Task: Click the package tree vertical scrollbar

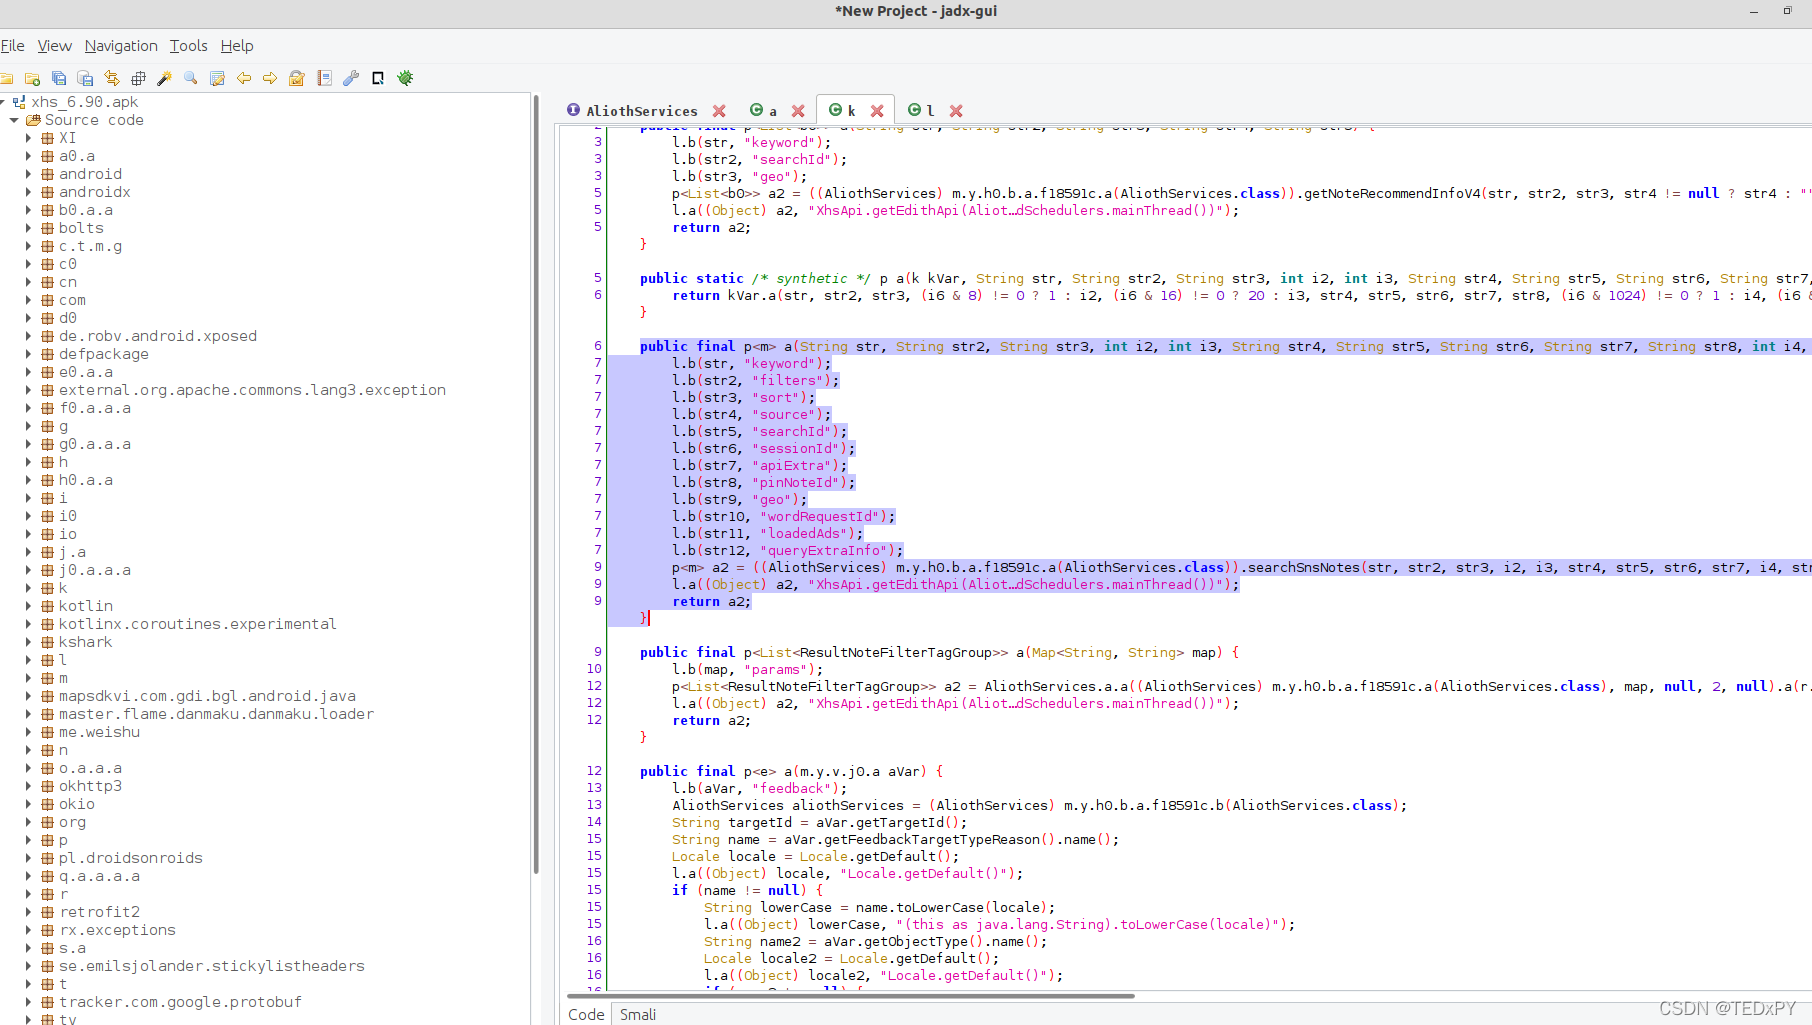Action: (536, 484)
